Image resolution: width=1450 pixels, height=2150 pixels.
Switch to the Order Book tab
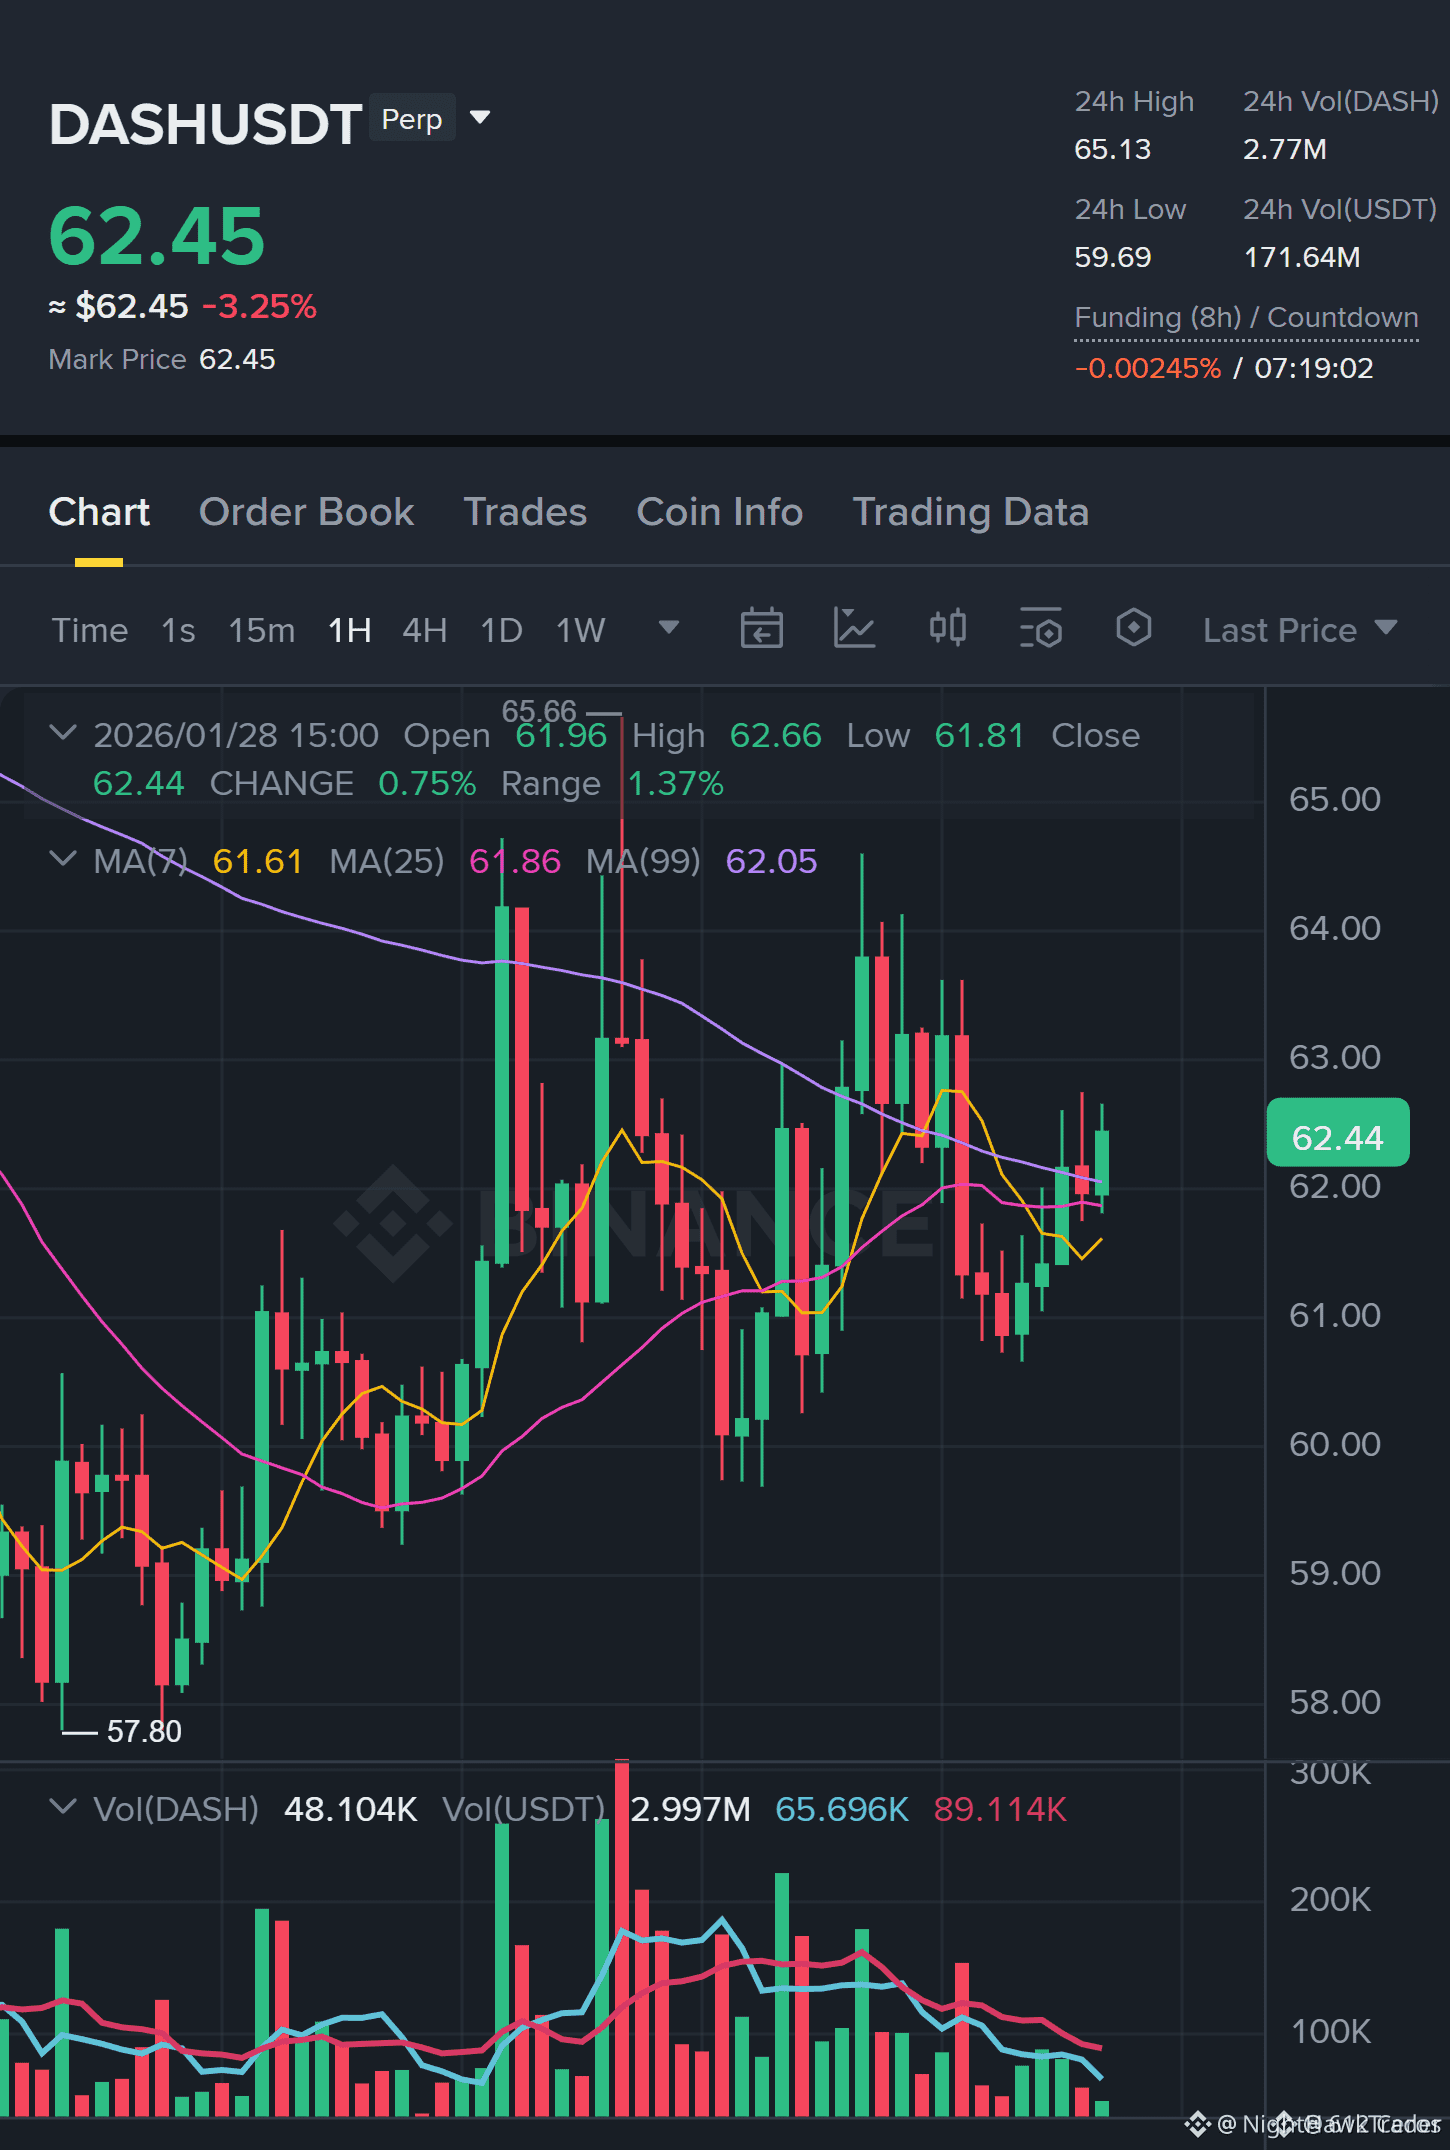click(x=306, y=512)
